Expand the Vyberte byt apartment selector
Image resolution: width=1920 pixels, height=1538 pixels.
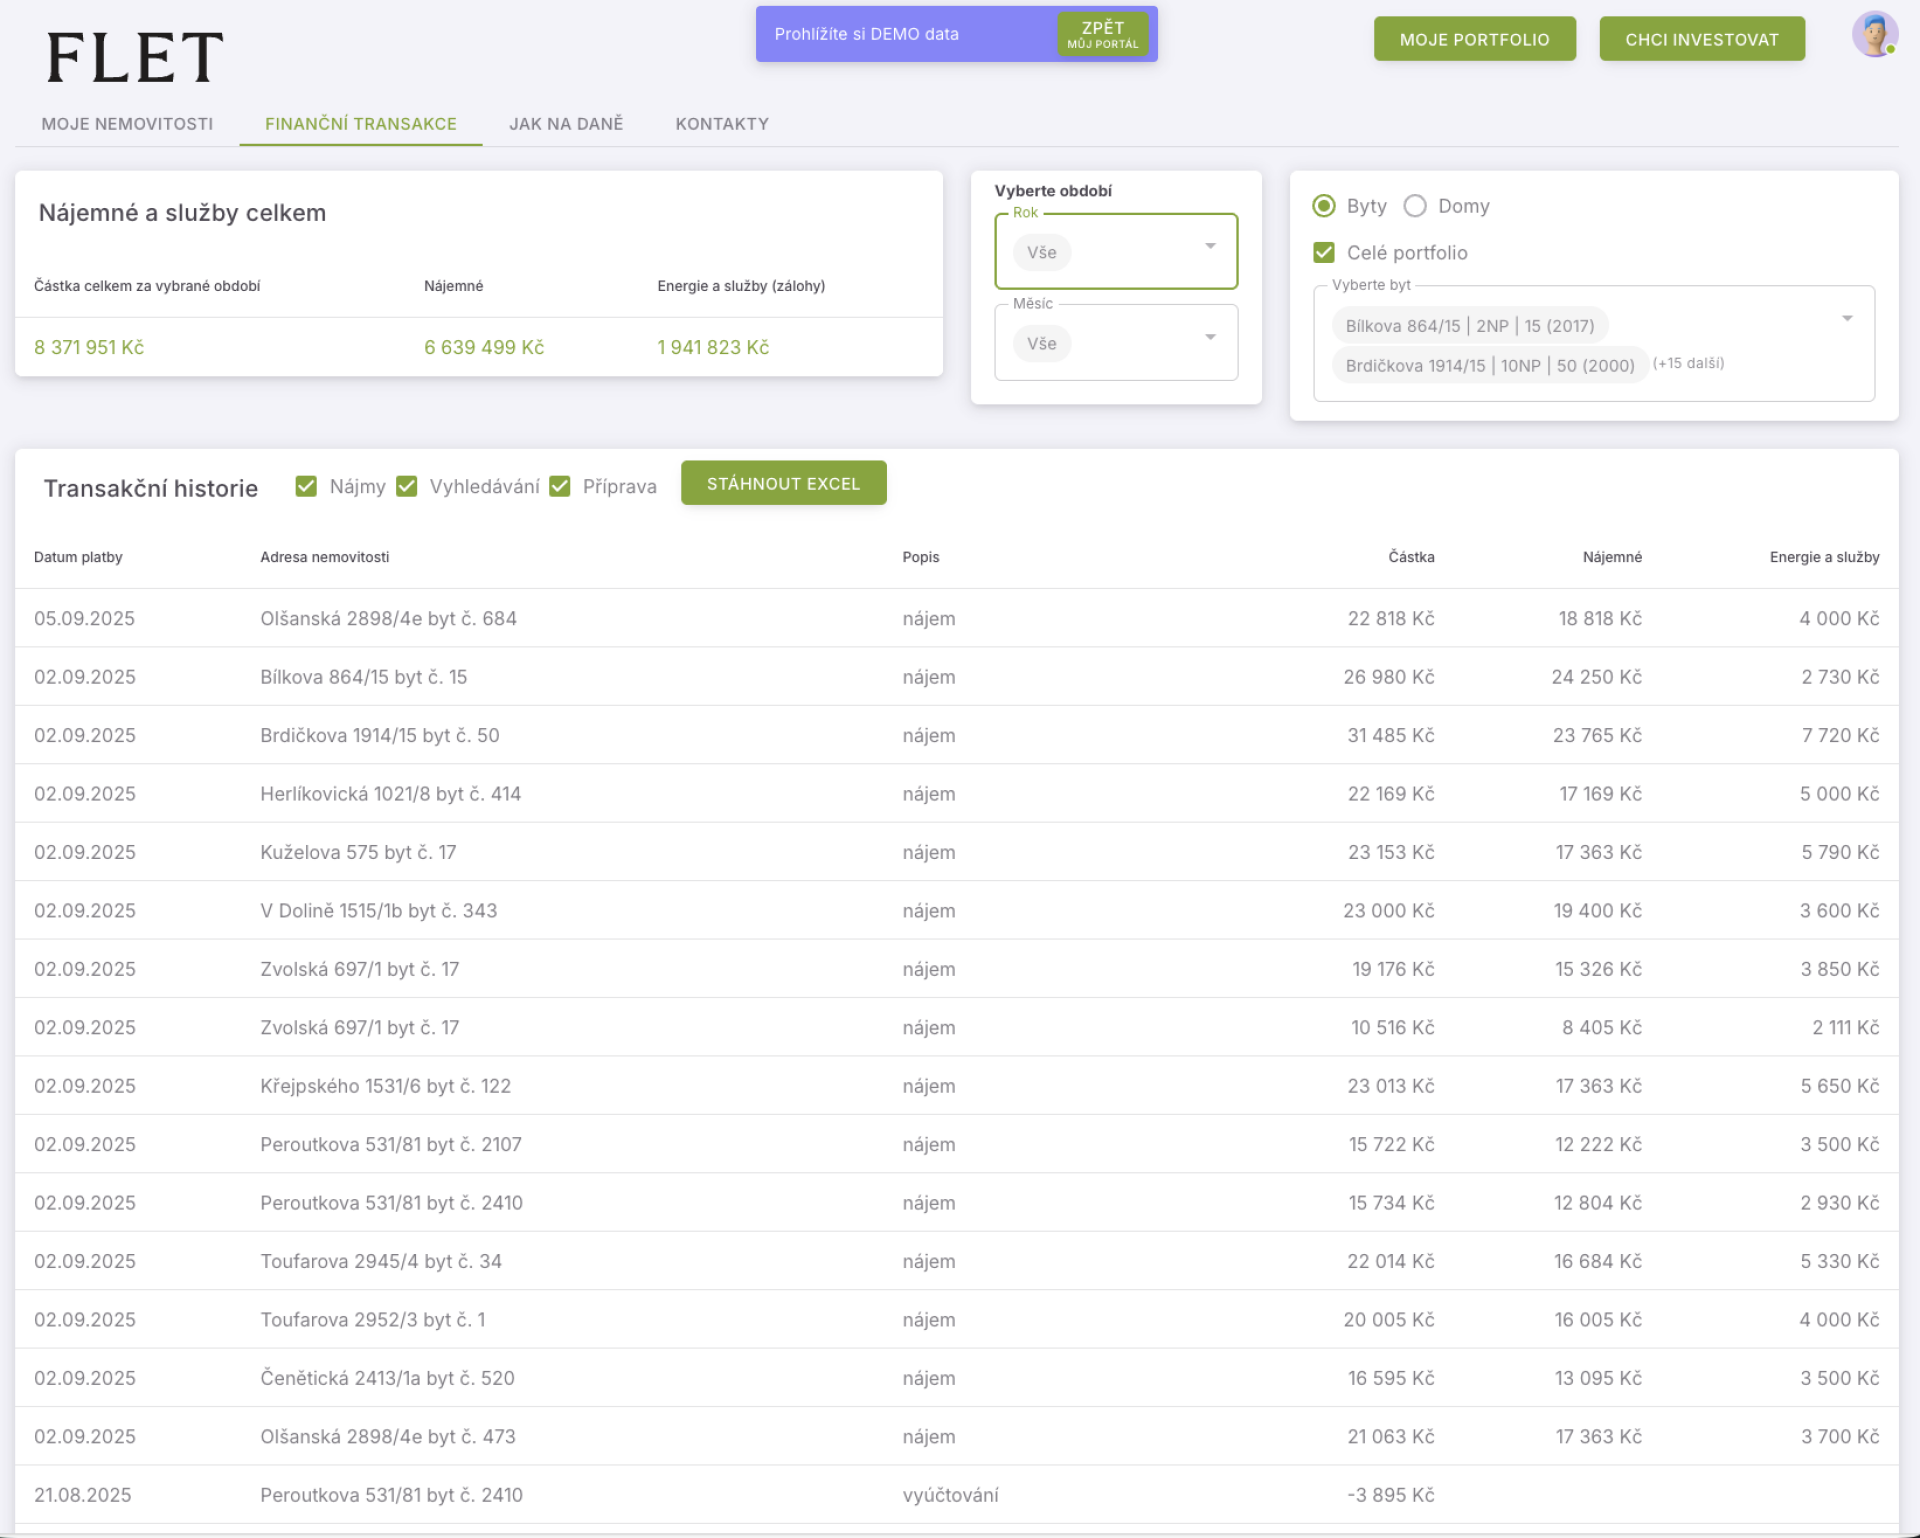[1846, 319]
